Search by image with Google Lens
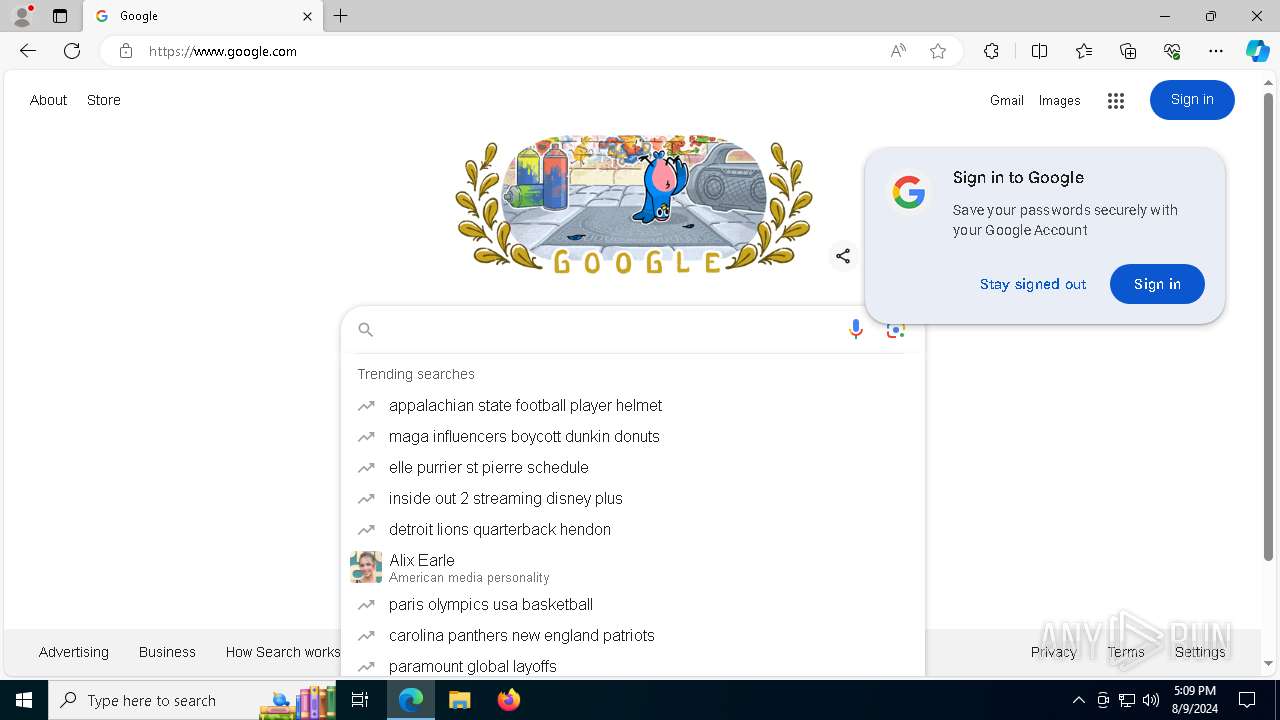 tap(895, 330)
